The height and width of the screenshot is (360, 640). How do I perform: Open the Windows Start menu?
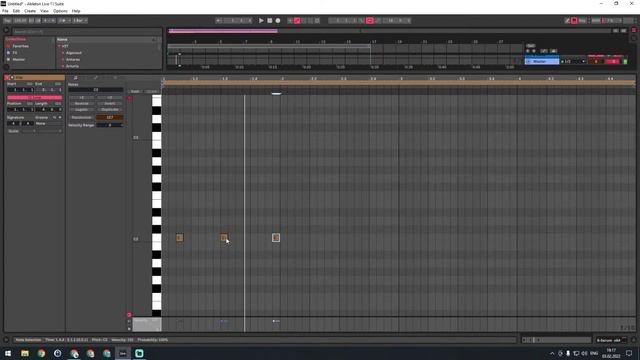tap(8, 353)
